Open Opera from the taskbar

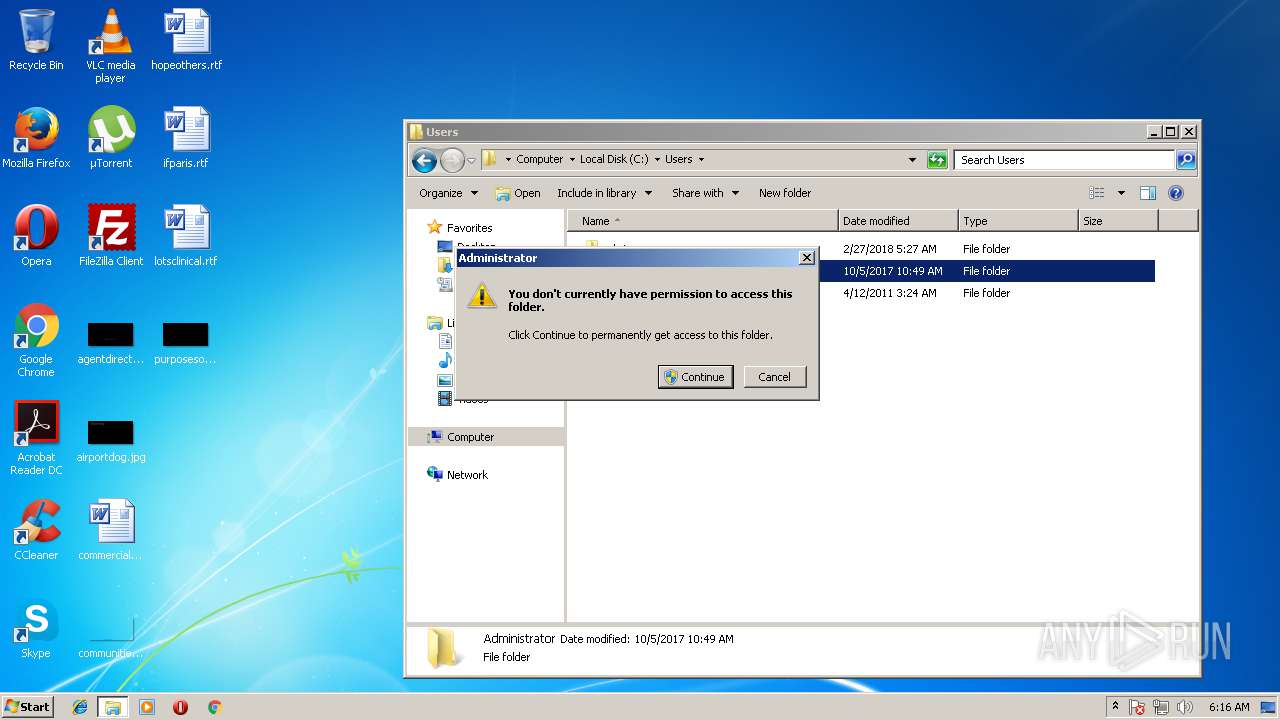click(180, 707)
